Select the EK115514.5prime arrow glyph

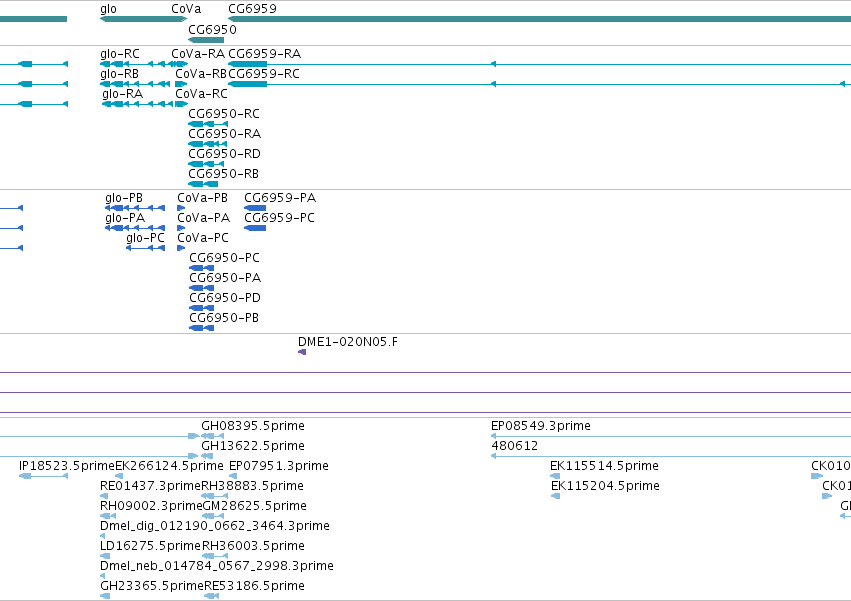pyautogui.click(x=555, y=476)
